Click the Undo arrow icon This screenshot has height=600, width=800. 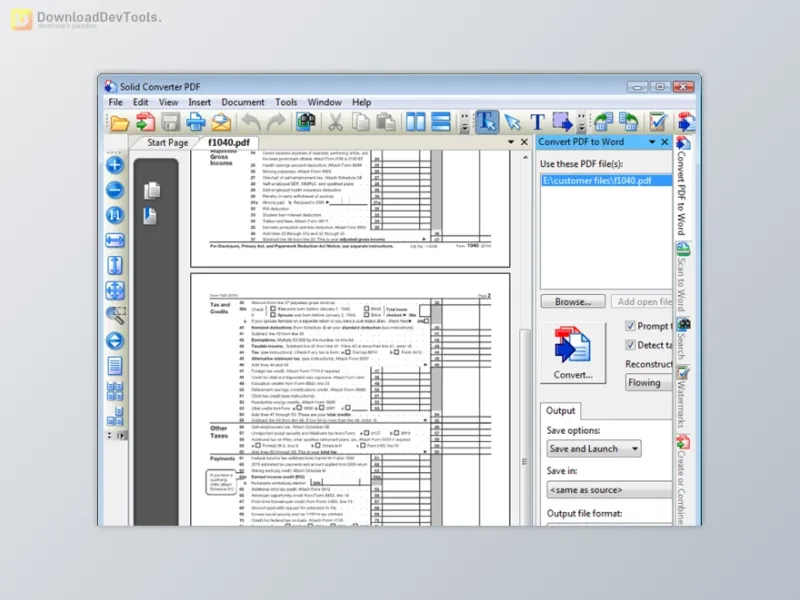251,122
